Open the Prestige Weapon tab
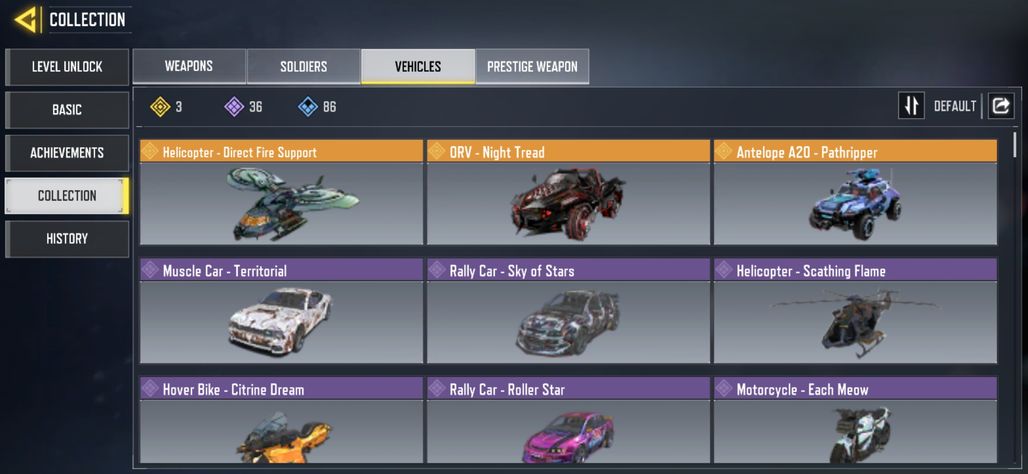 [x=532, y=66]
